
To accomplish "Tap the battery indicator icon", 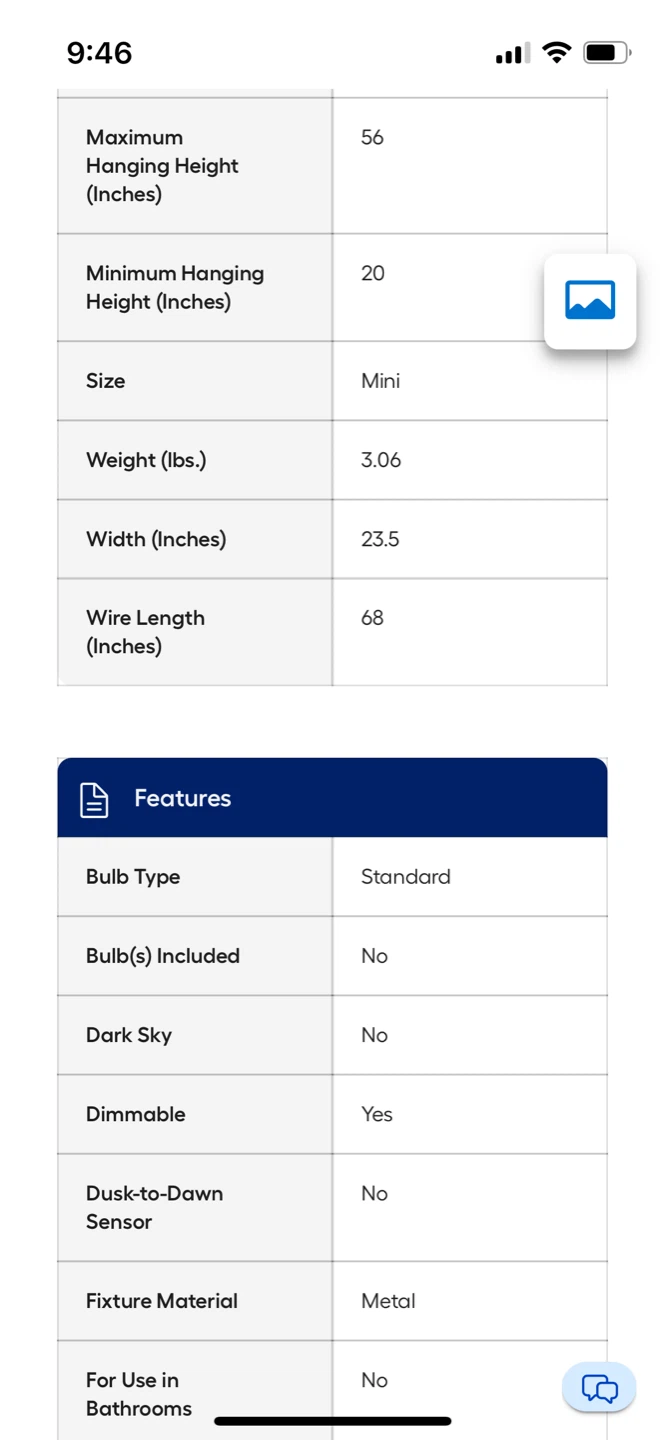I will (607, 52).
